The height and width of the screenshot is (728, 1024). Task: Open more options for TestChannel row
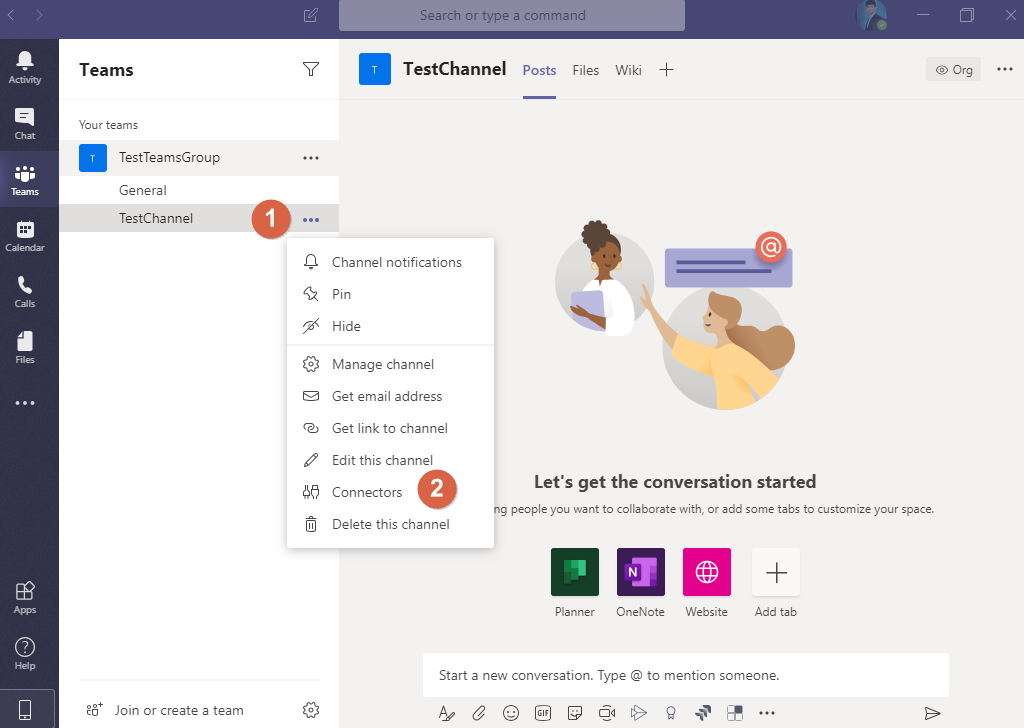[x=311, y=219]
